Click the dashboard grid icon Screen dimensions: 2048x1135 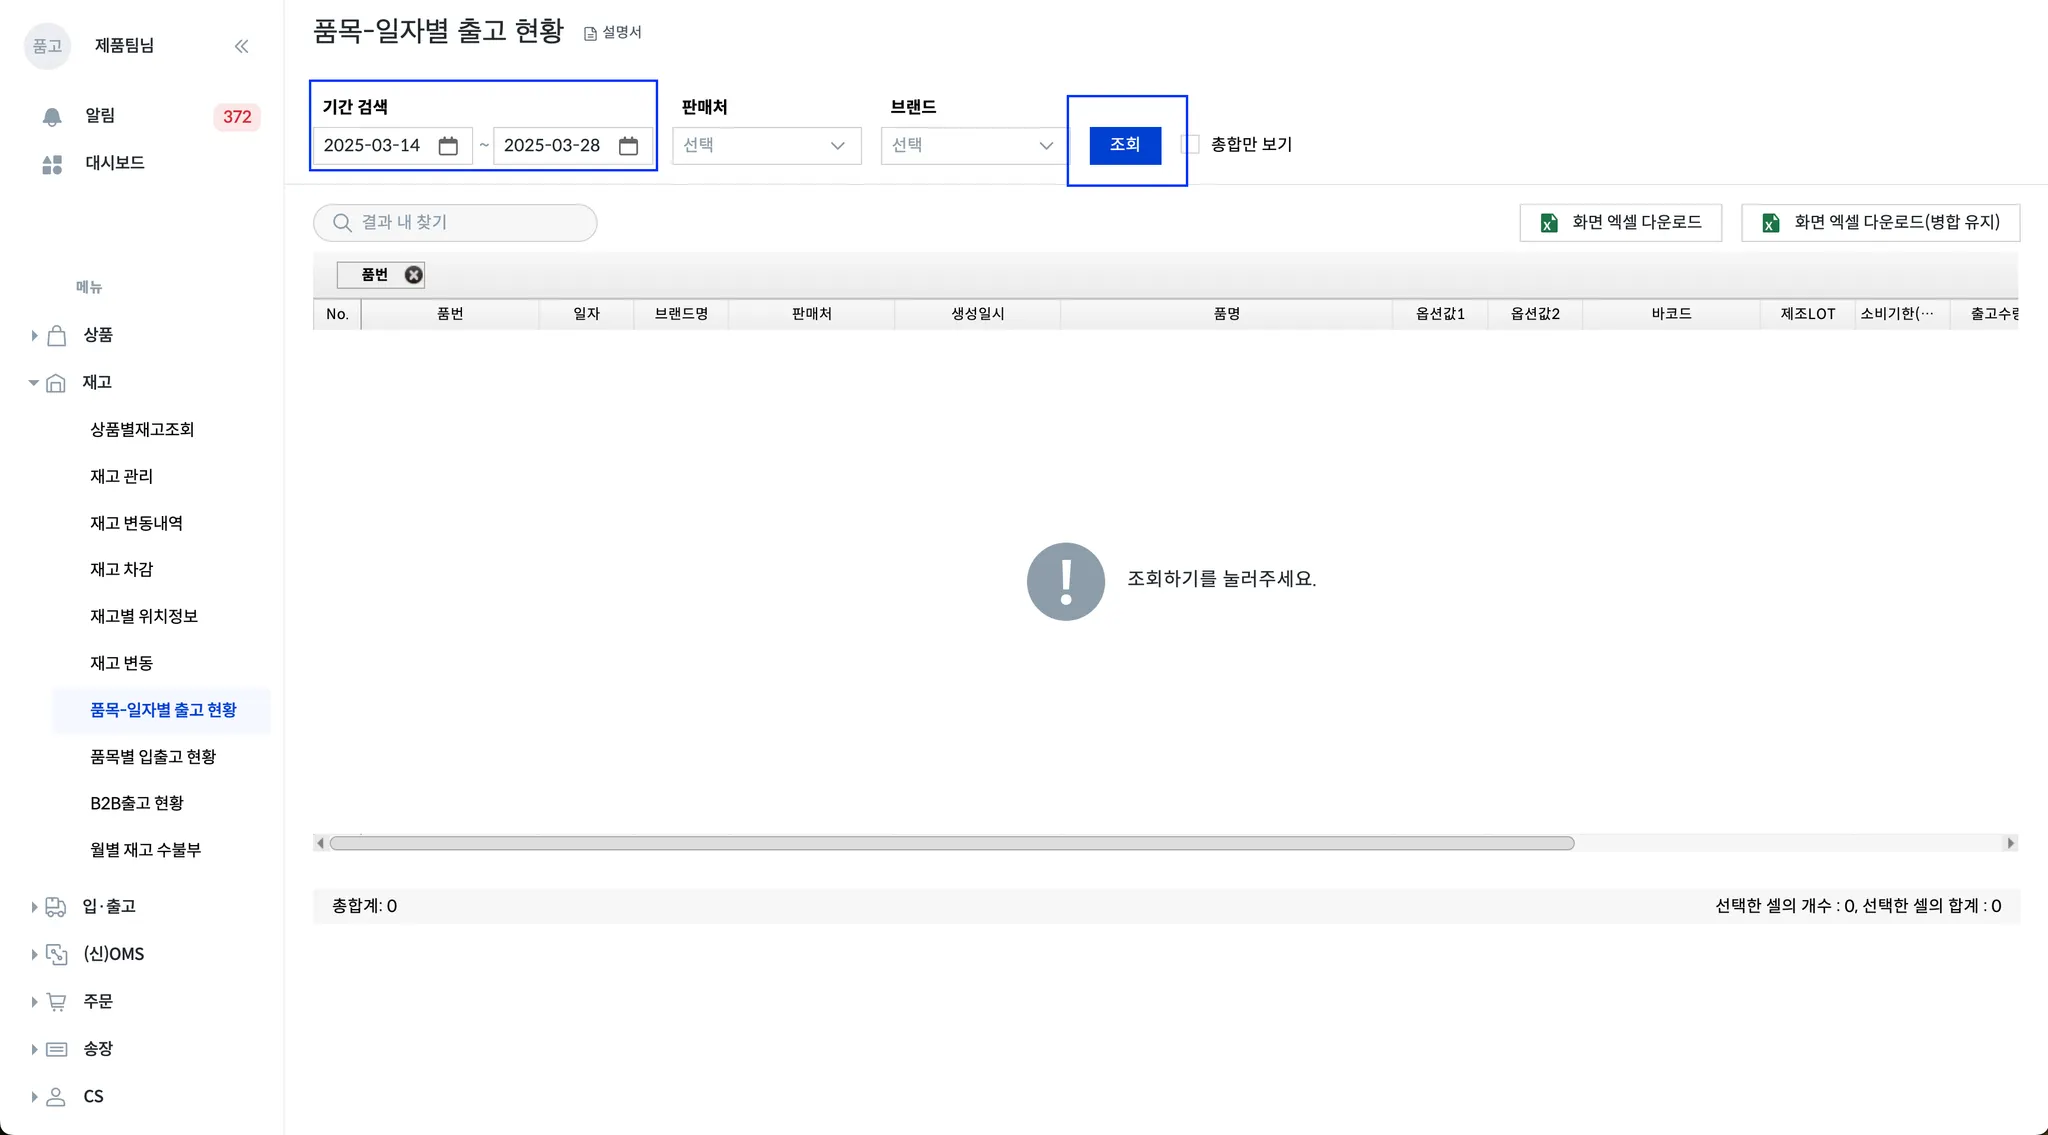pyautogui.click(x=52, y=164)
